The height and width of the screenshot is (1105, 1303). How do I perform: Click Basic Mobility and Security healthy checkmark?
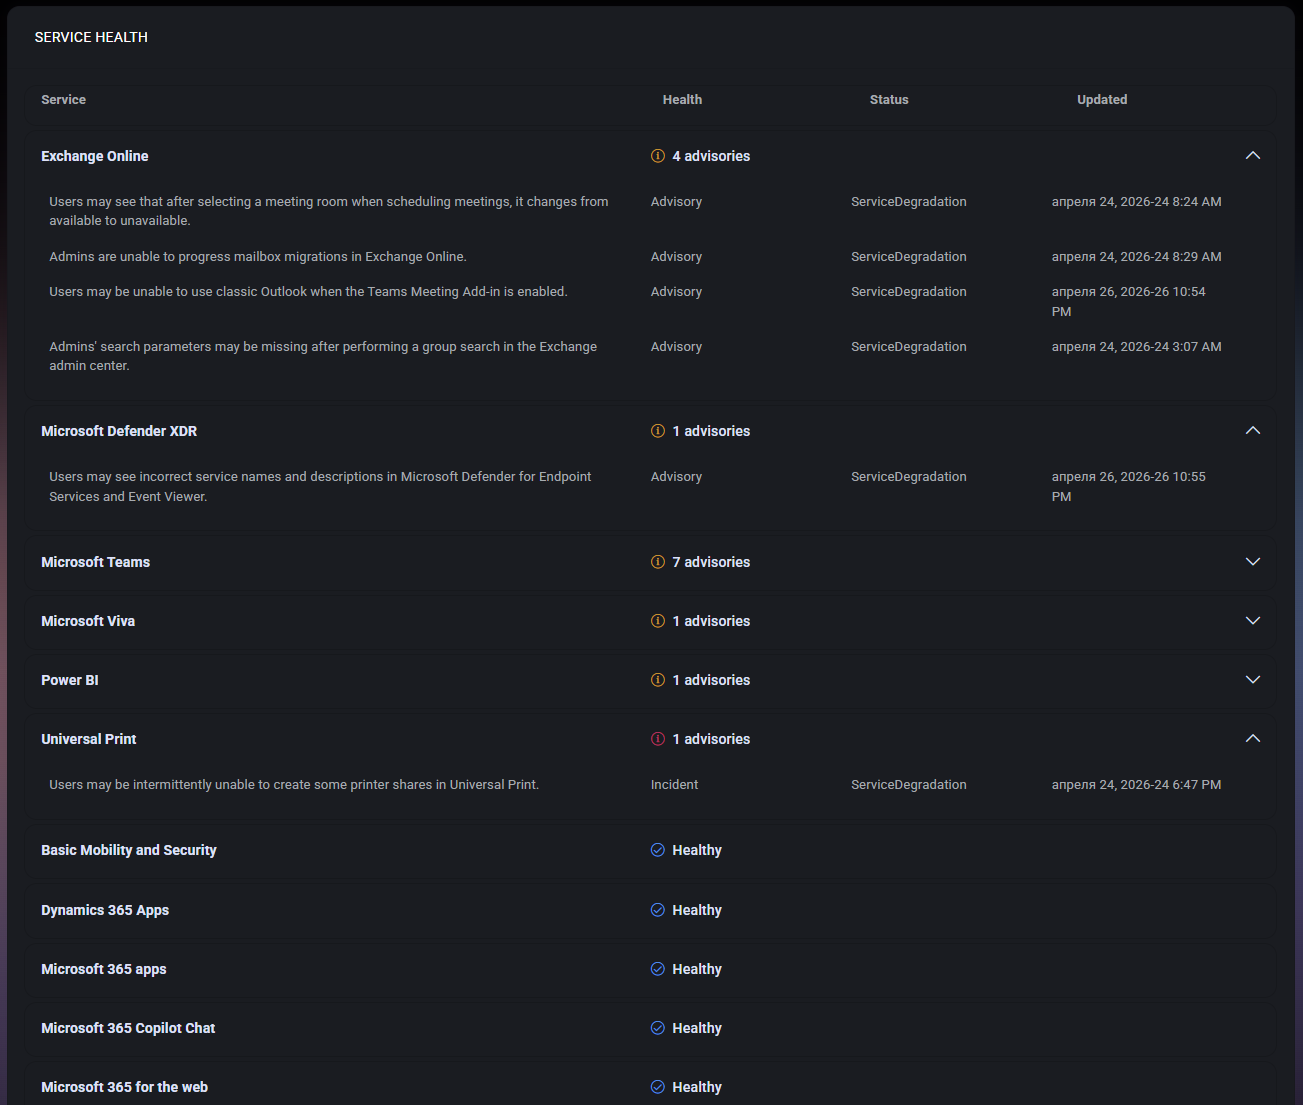[658, 850]
